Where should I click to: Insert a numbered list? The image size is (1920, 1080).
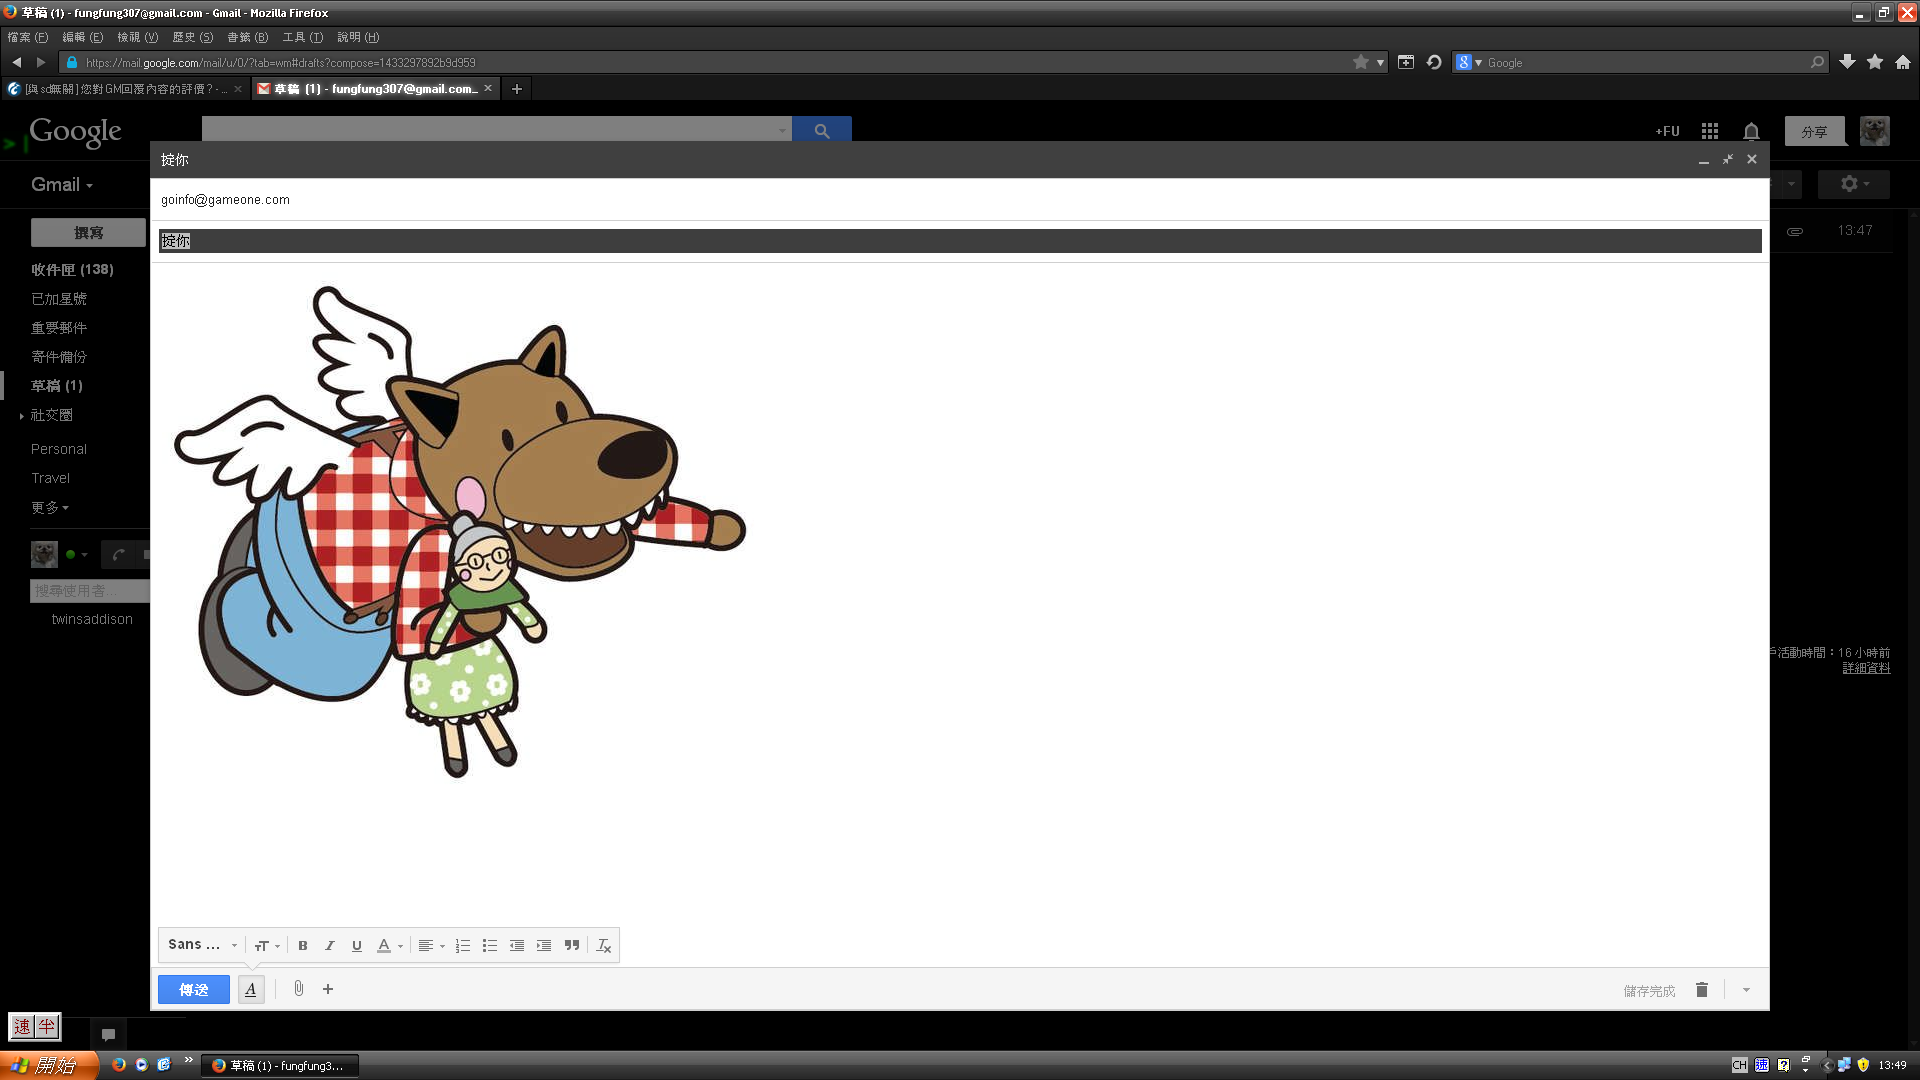coord(462,945)
